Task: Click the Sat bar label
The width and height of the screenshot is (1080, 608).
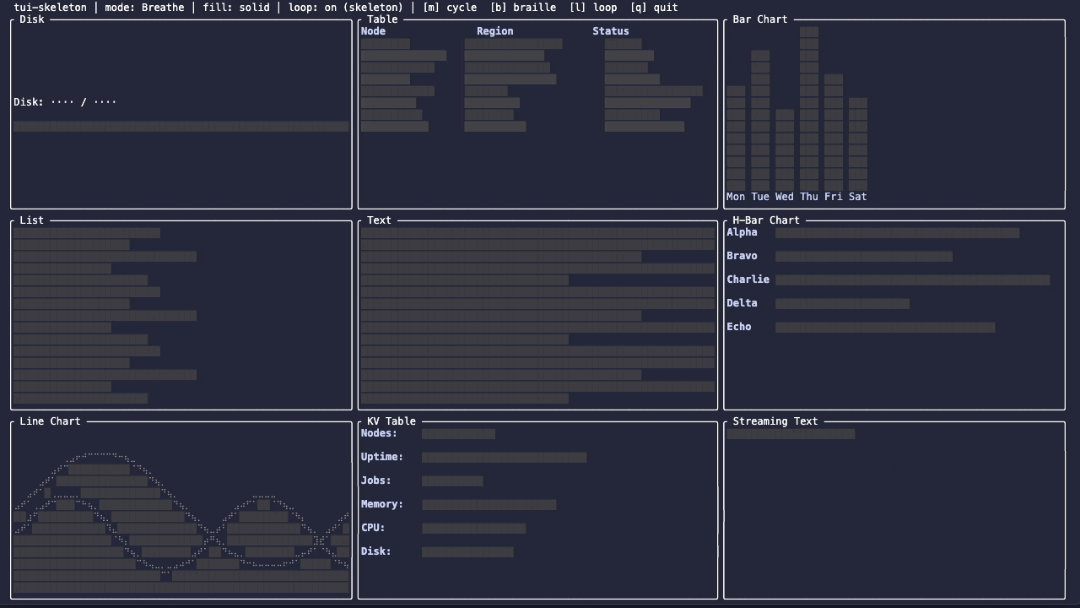Action: click(858, 197)
